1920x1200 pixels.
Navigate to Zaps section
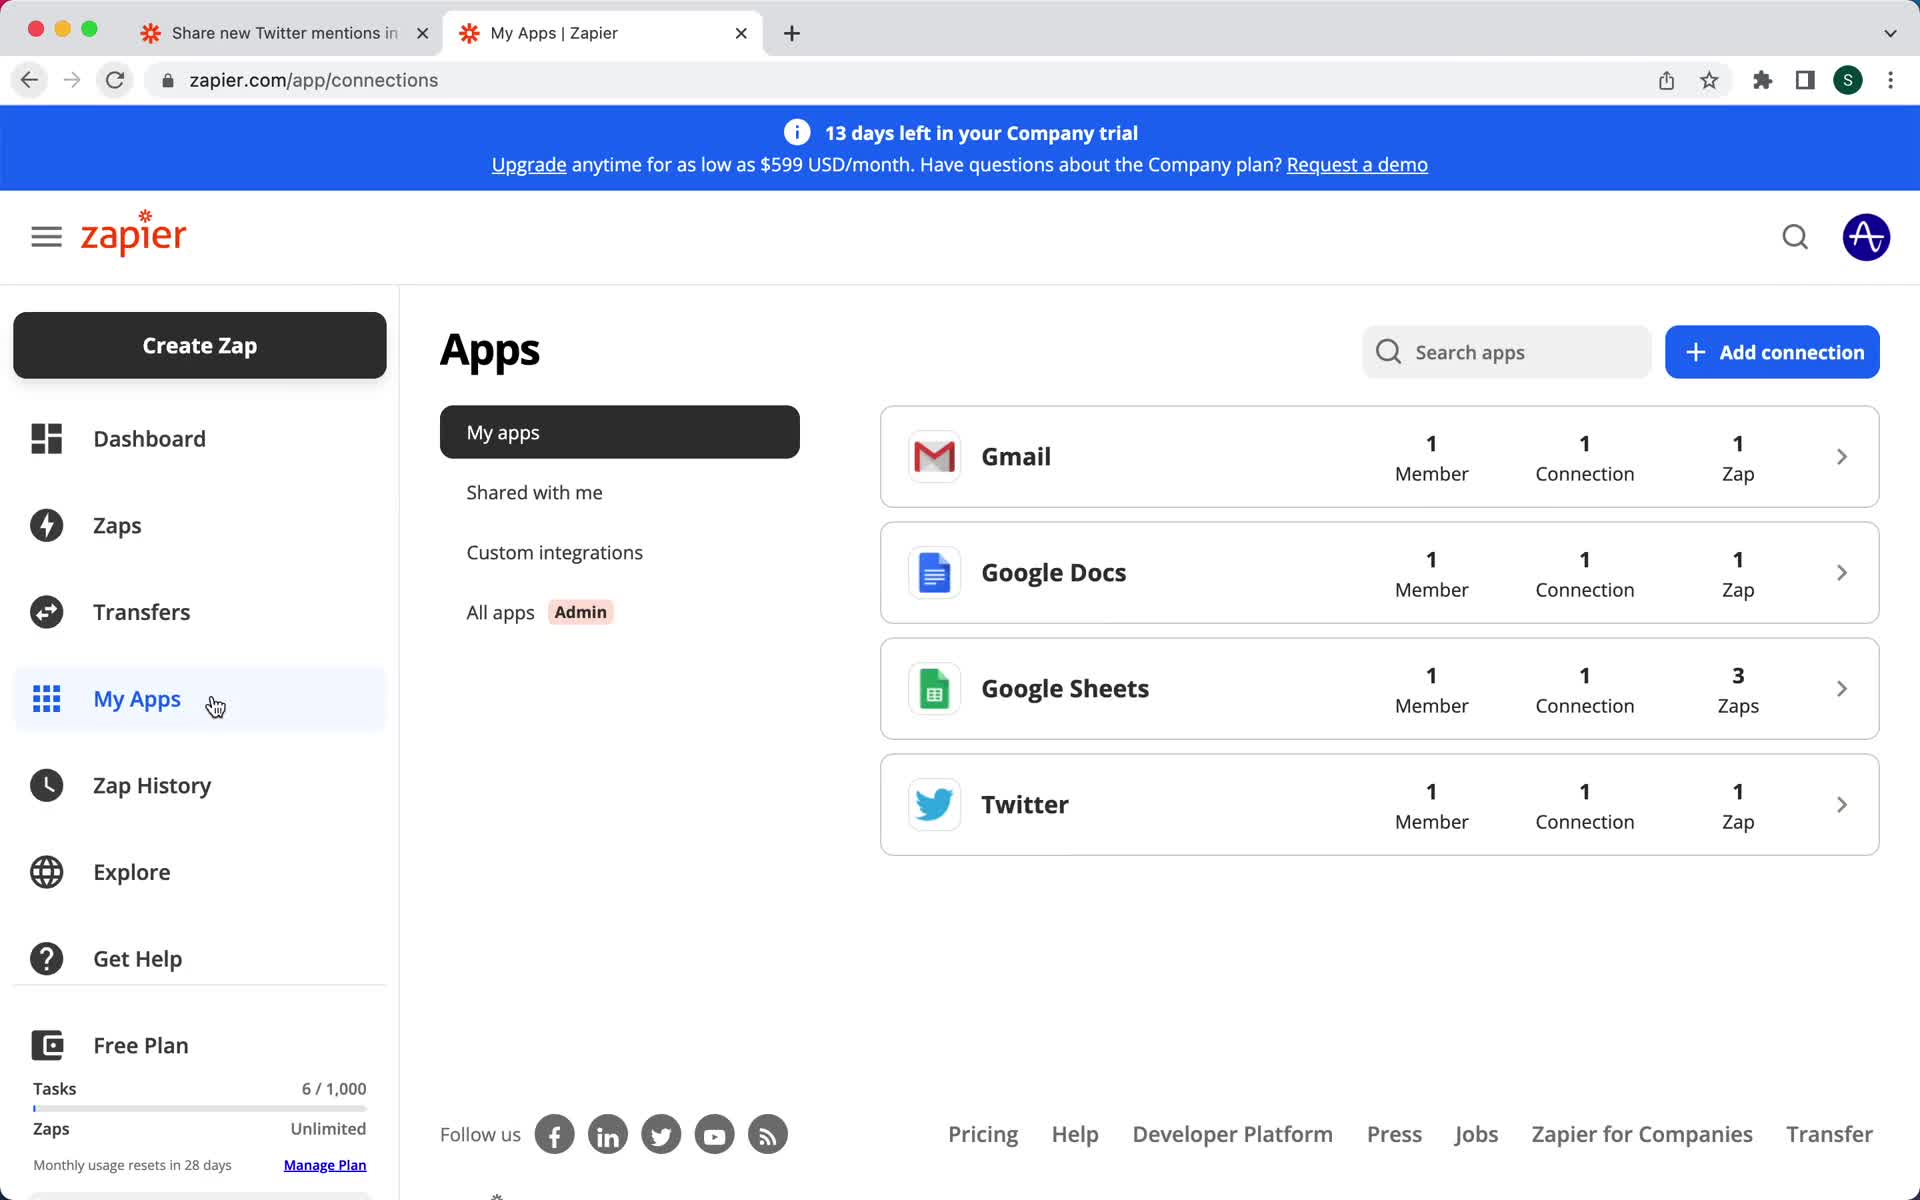[x=117, y=525]
